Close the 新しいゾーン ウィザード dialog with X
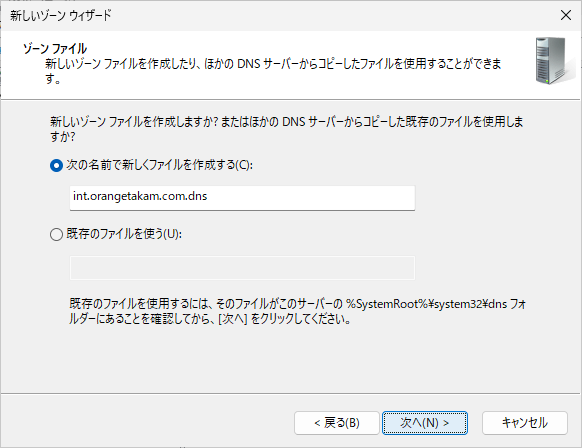Screen dimensions: 582x448 tap(566, 15)
